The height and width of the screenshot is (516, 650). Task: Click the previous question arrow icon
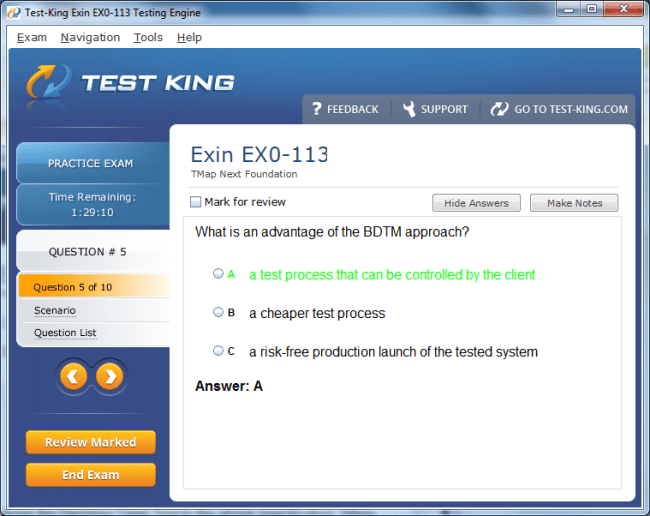pyautogui.click(x=72, y=377)
